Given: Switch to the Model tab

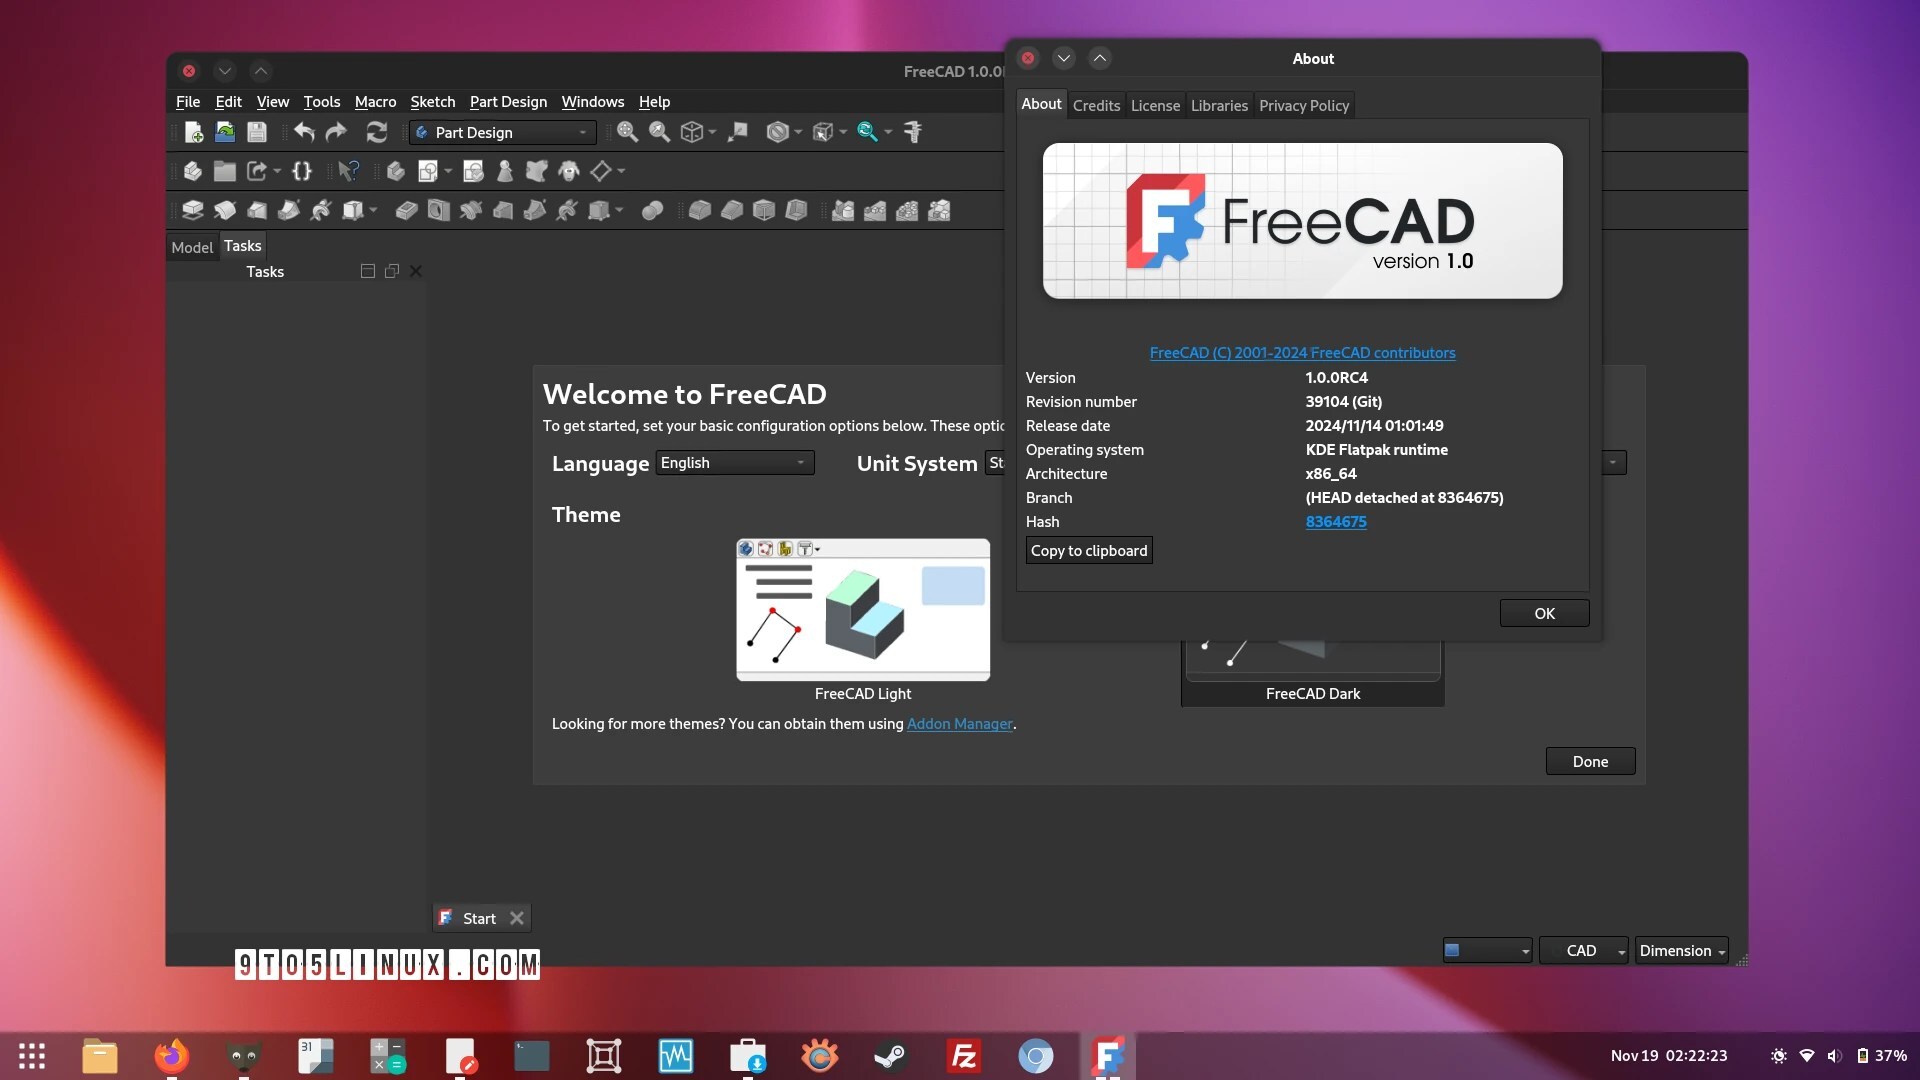Looking at the screenshot, I should [192, 247].
